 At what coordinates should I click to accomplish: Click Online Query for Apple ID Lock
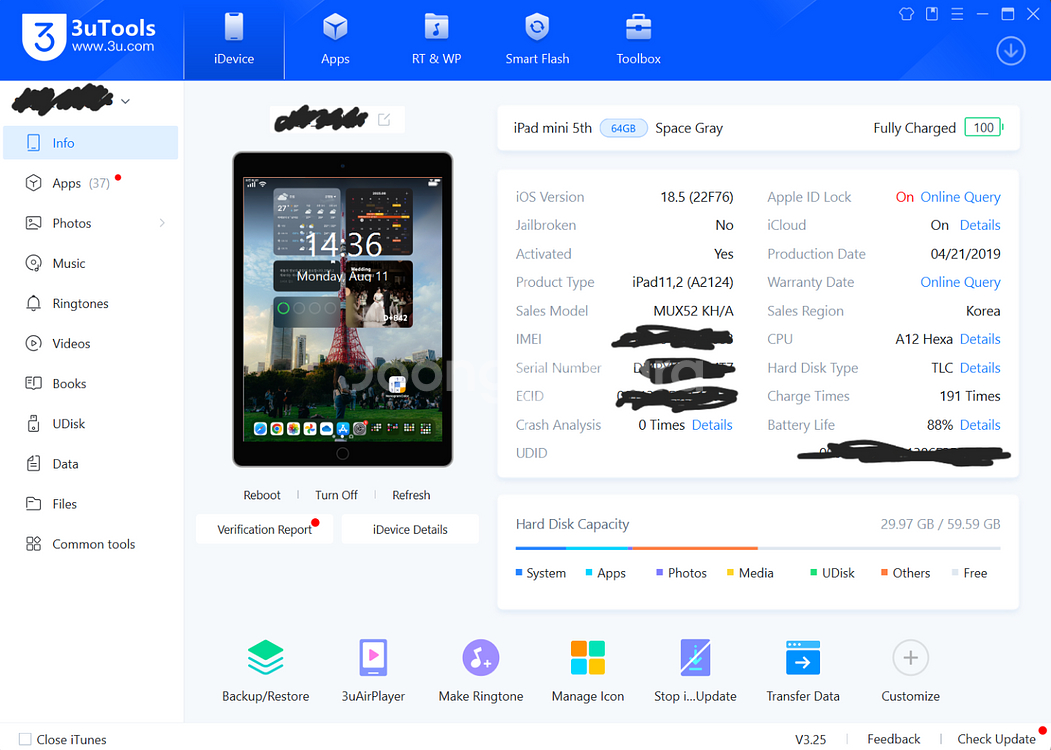pyautogui.click(x=960, y=197)
